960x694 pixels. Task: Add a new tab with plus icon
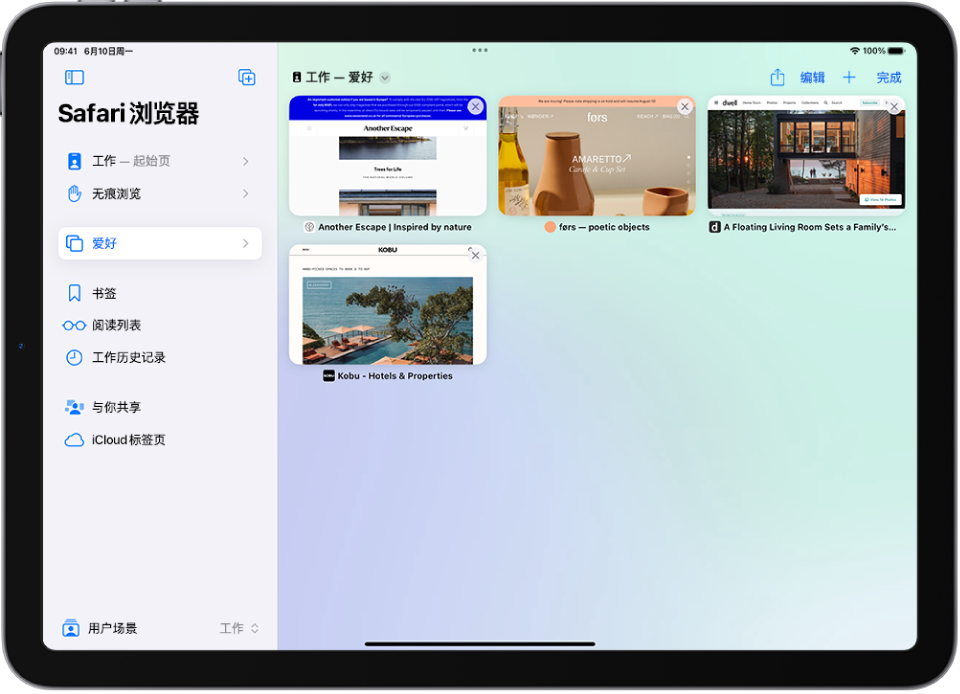click(849, 77)
